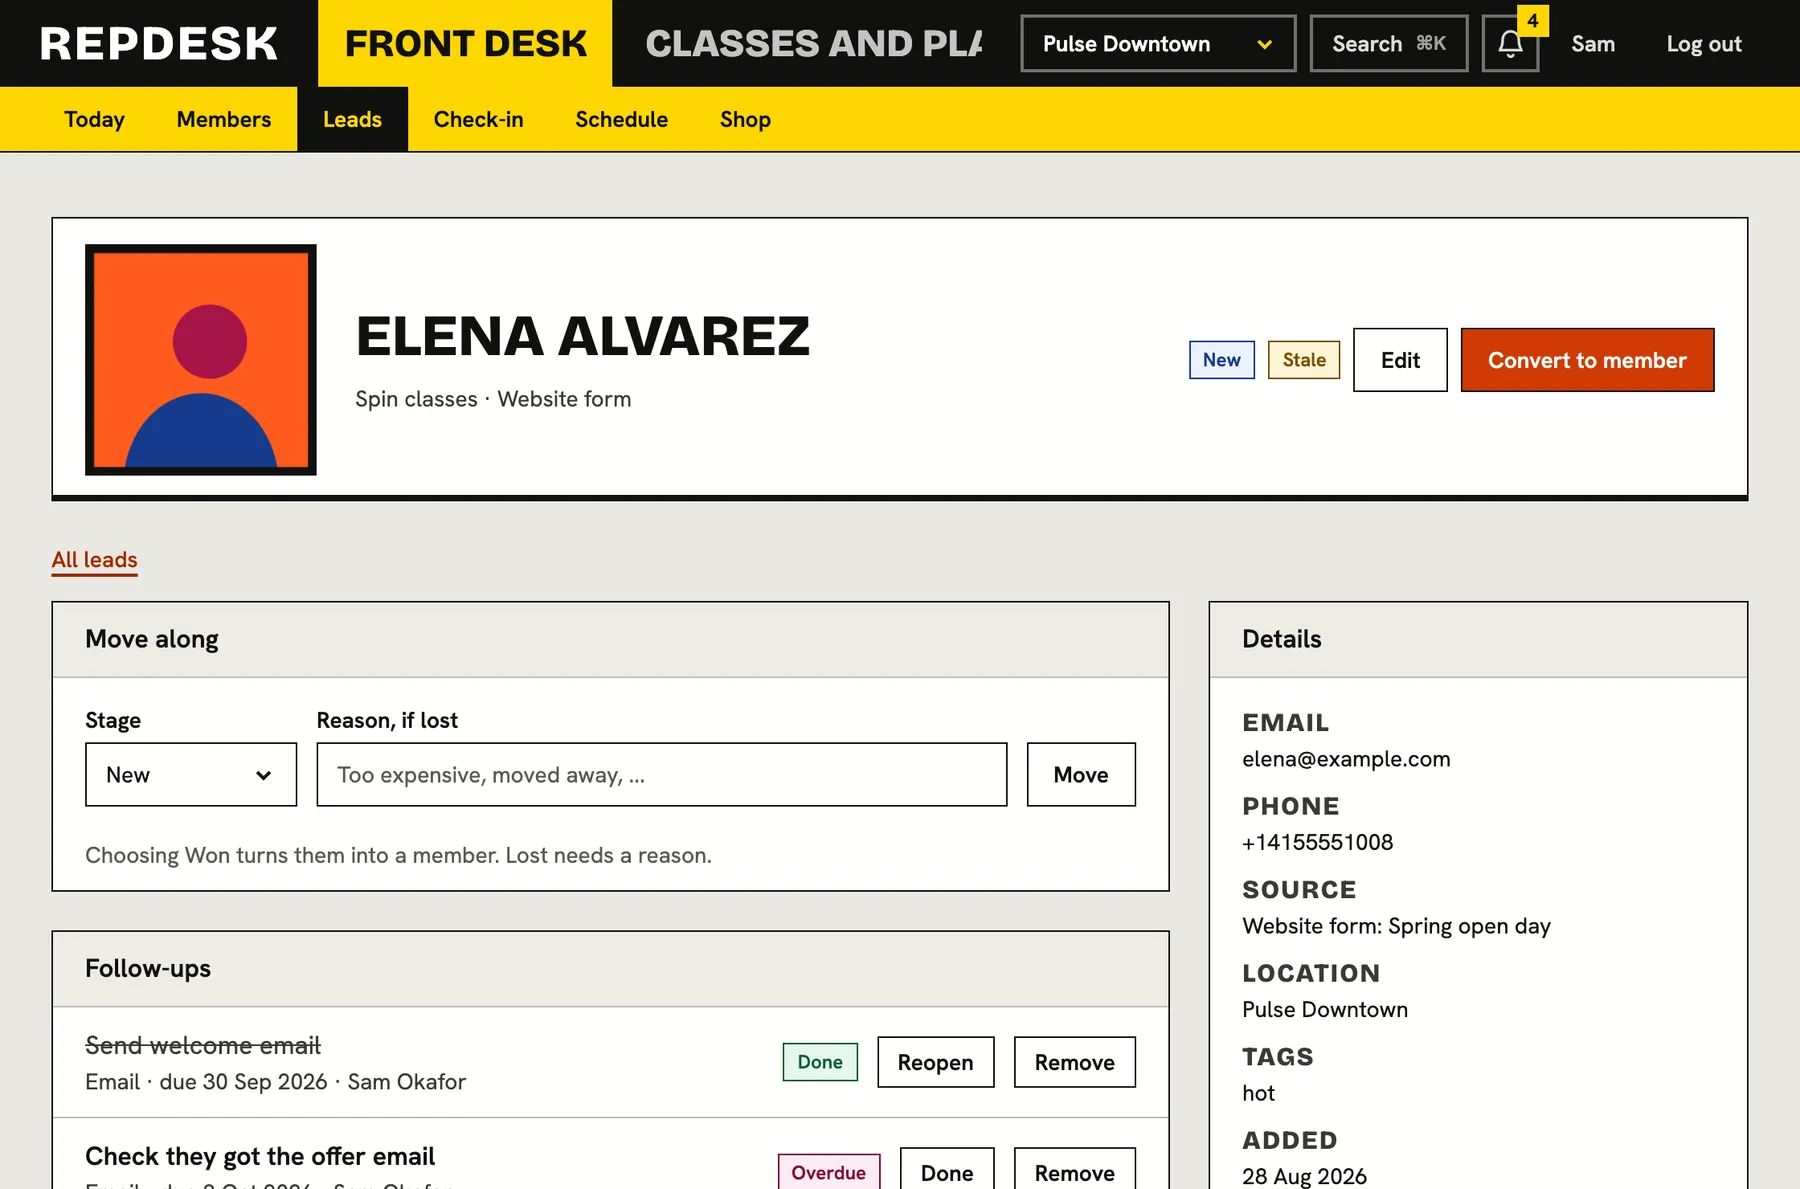
Task: Click the email elena@example.com
Action: pos(1346,759)
